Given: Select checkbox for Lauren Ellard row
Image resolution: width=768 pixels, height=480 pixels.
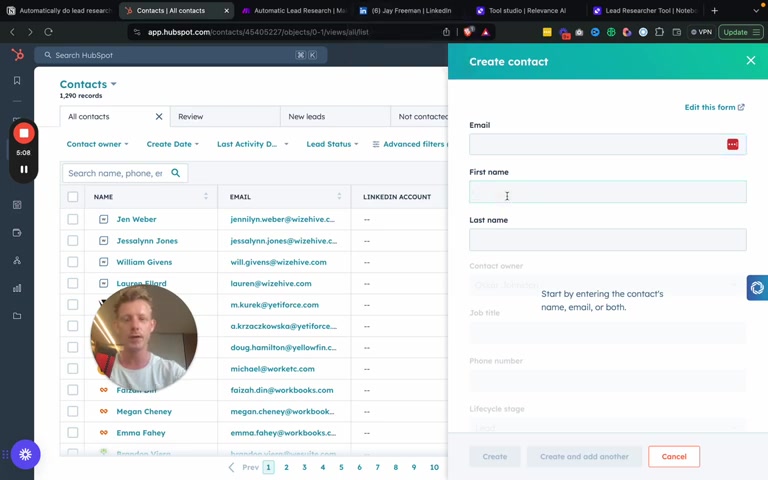Looking at the screenshot, I should coord(72,283).
